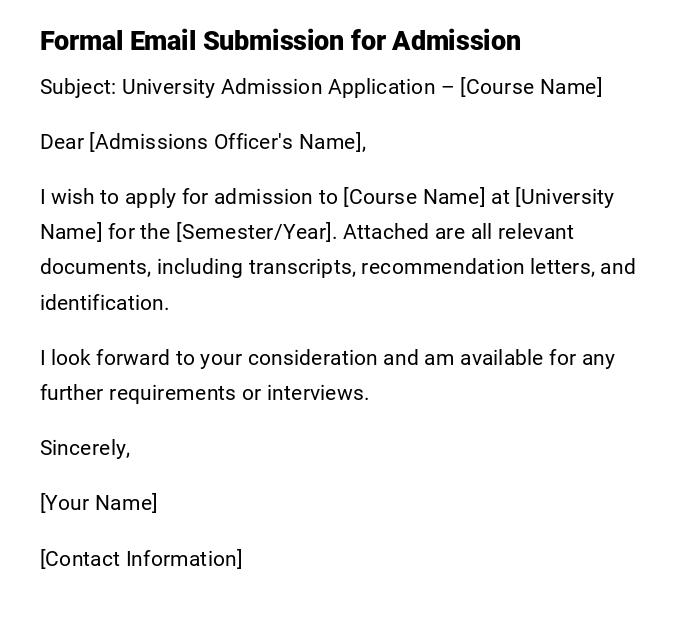The width and height of the screenshot is (700, 621).
Task: Select the [Contact Information] placeholder
Action: (141, 559)
